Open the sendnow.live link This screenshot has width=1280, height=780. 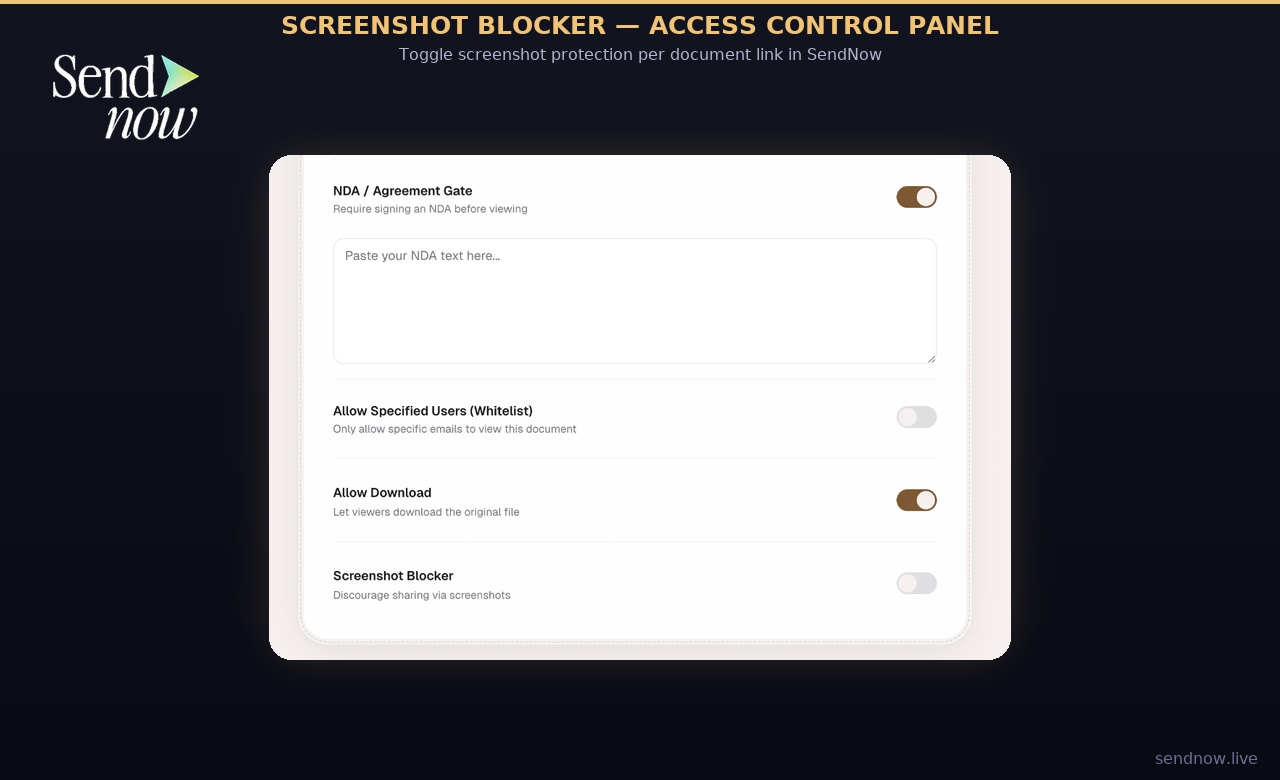[x=1205, y=758]
